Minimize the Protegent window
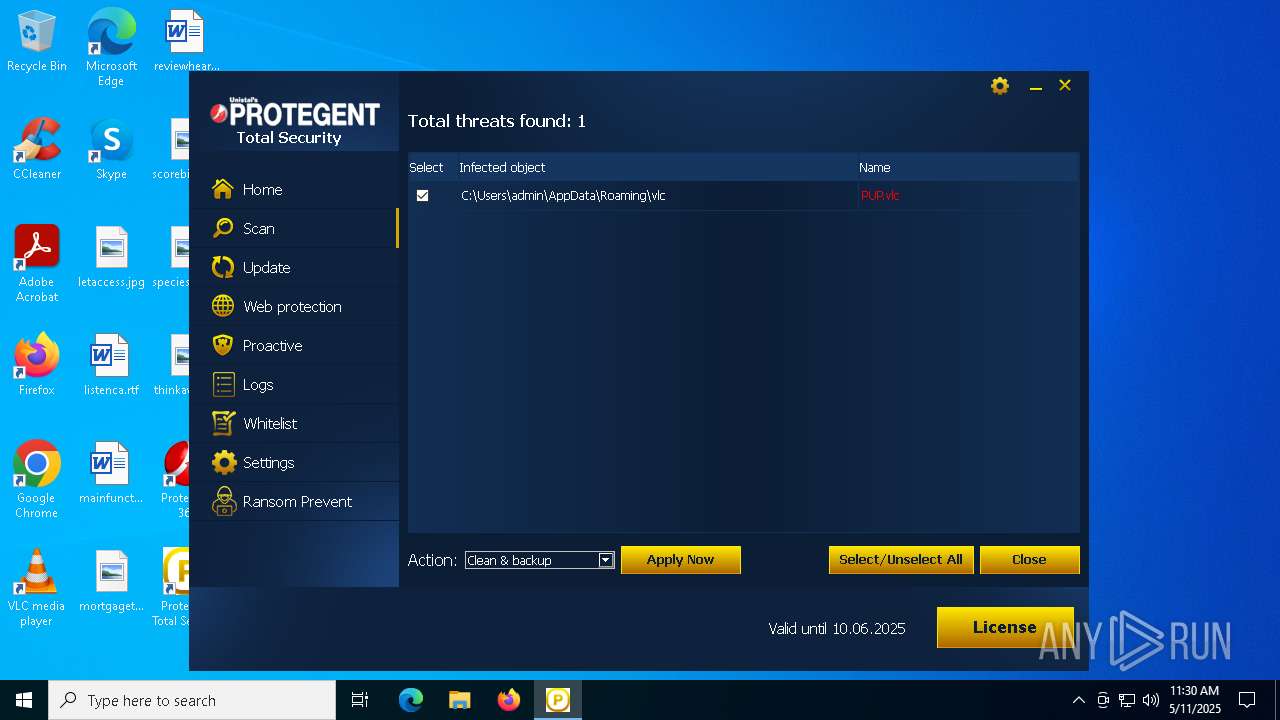Image resolution: width=1280 pixels, height=720 pixels. coord(1036,87)
